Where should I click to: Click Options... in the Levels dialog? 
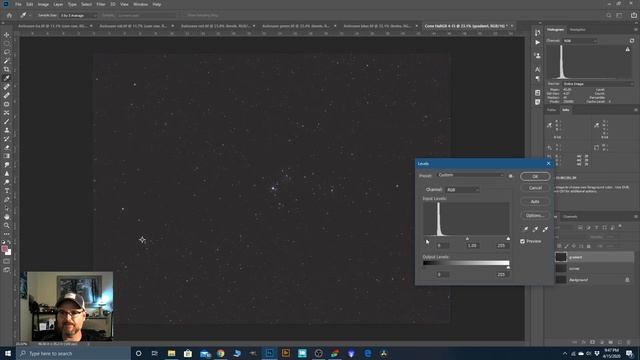pyautogui.click(x=535, y=215)
